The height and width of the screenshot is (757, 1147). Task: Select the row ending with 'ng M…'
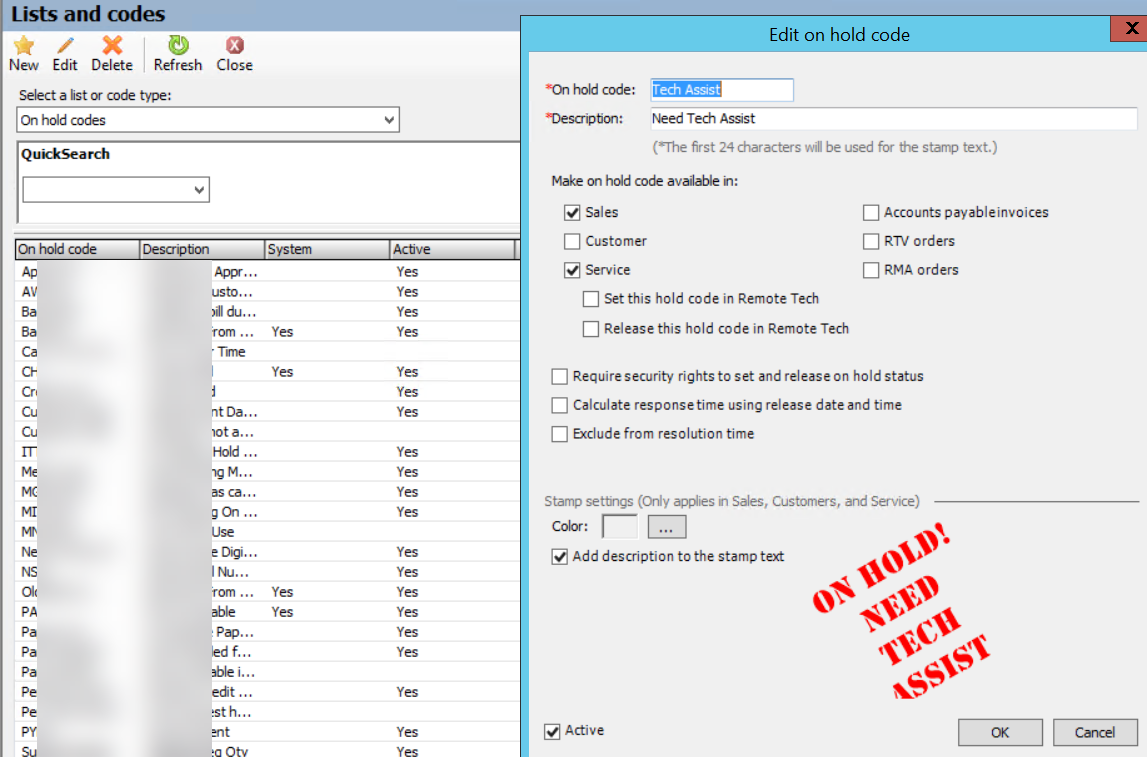[x=267, y=472]
